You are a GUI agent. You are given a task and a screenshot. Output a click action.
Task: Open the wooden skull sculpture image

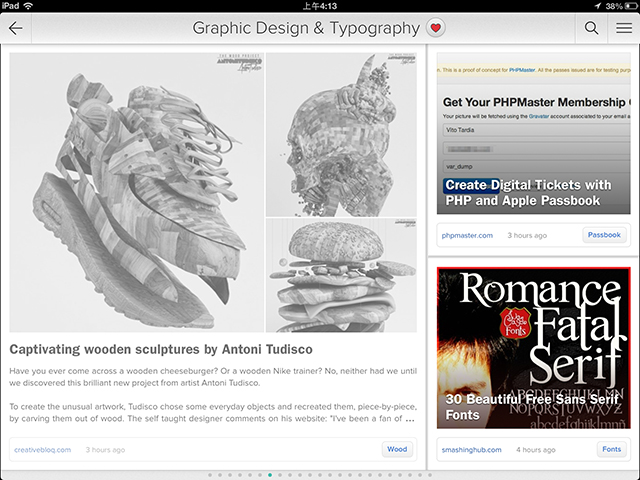(341, 134)
